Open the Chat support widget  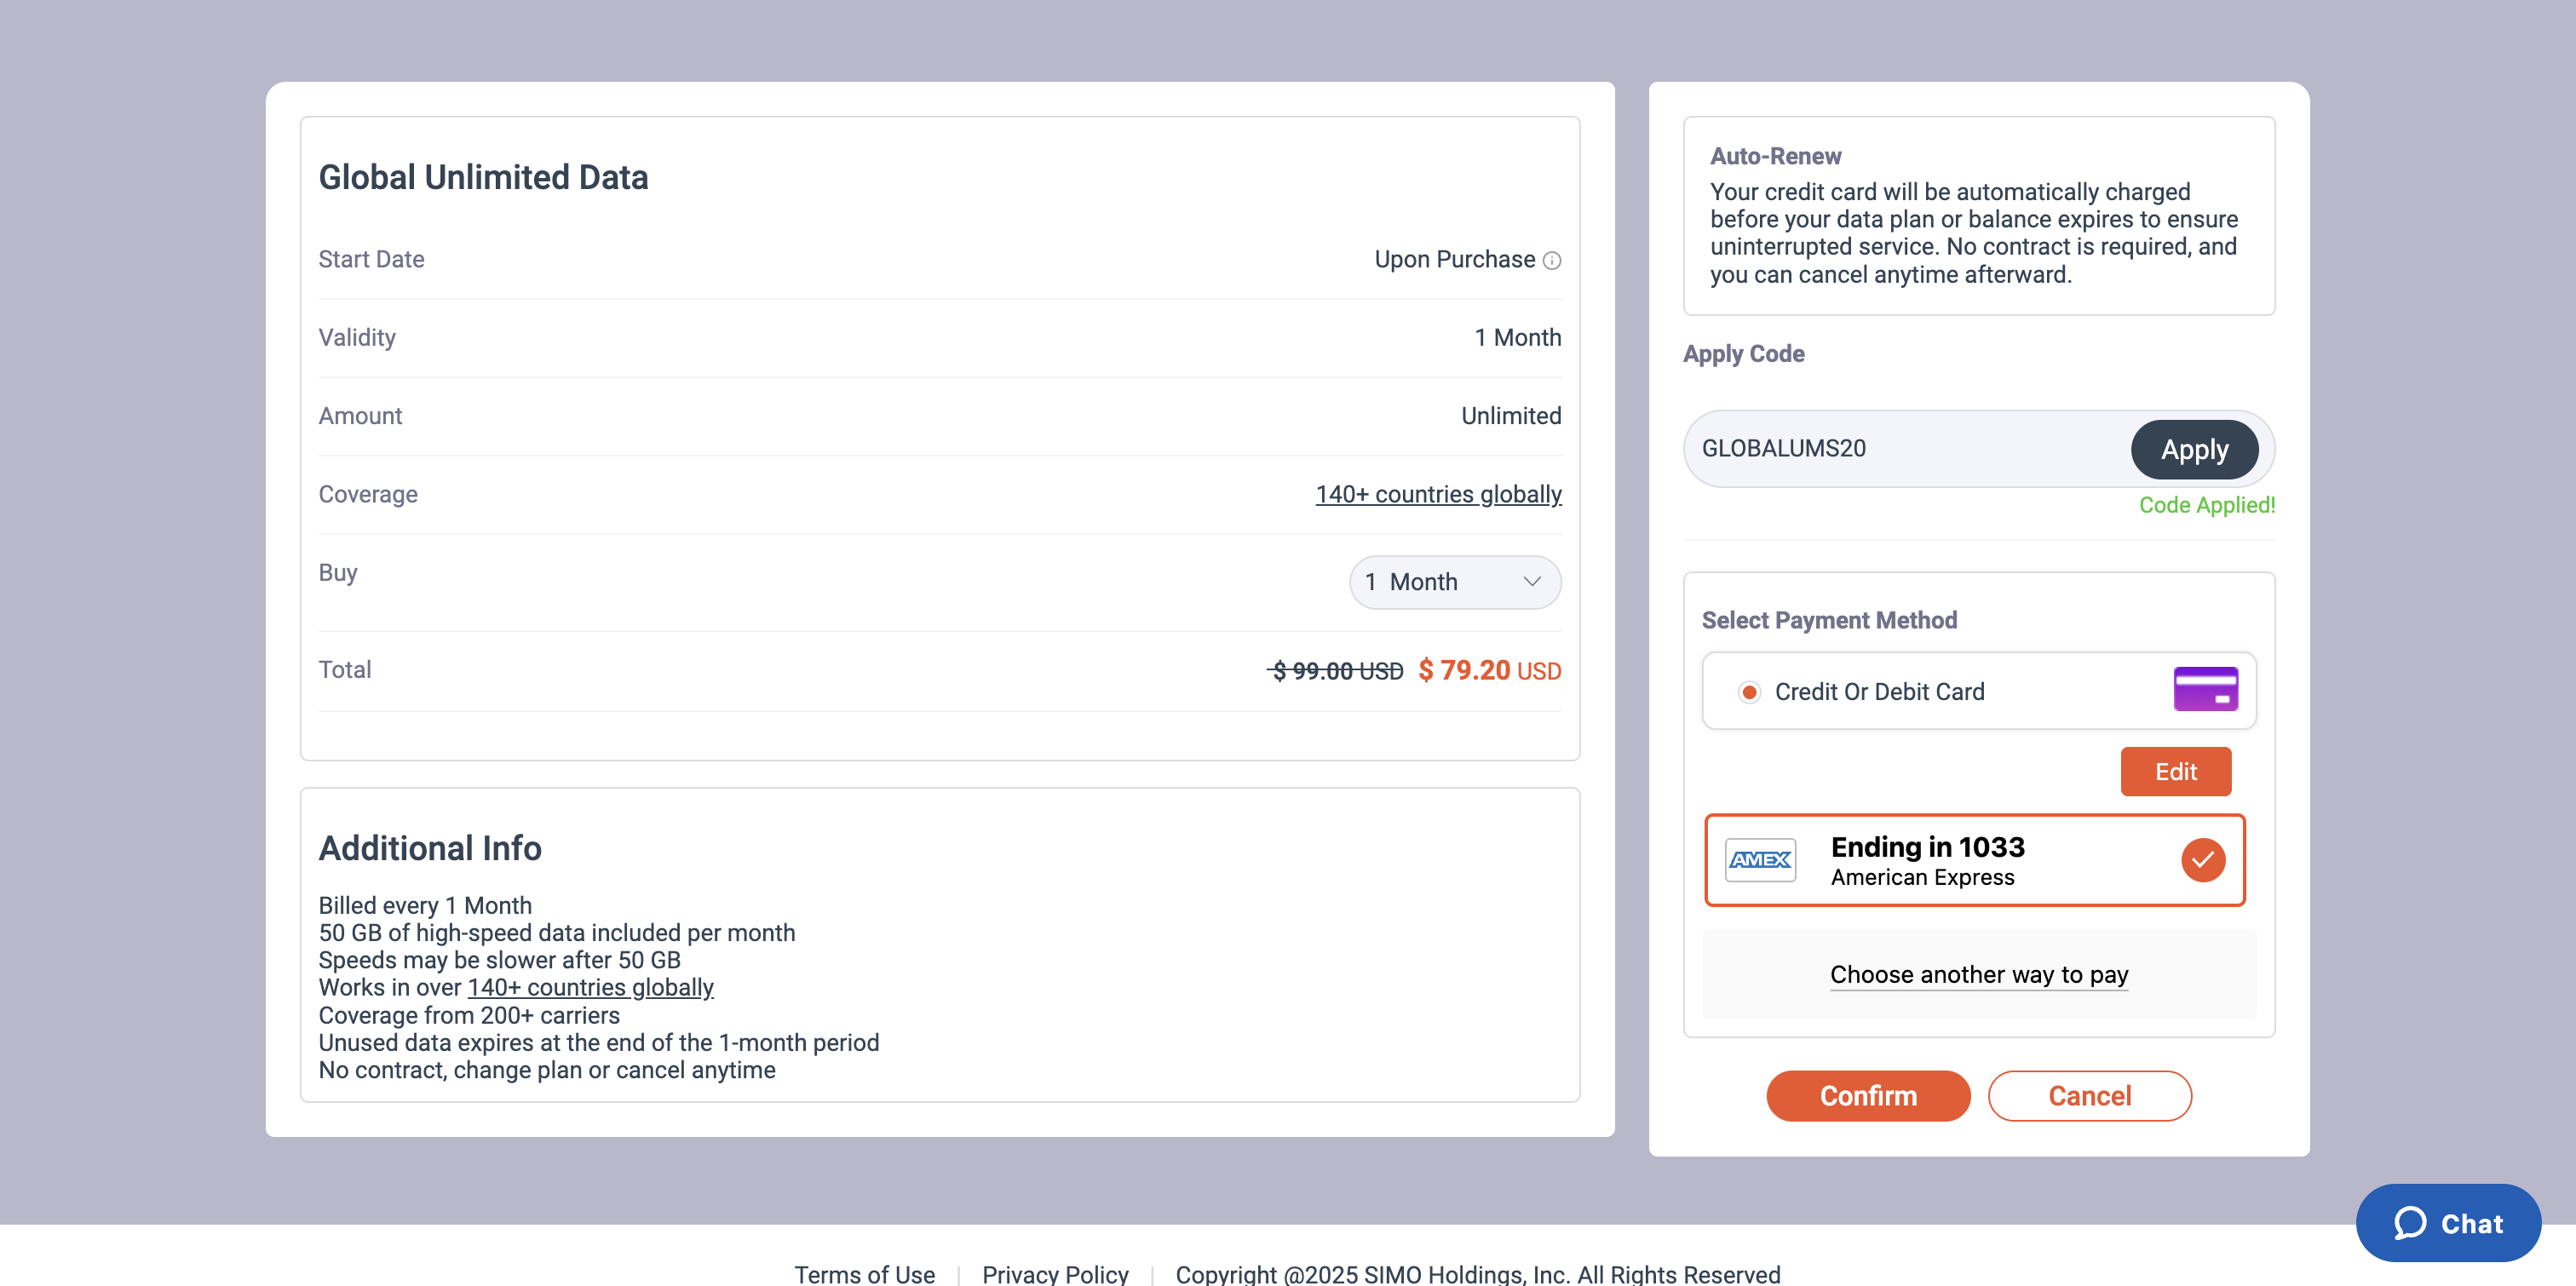point(2447,1223)
